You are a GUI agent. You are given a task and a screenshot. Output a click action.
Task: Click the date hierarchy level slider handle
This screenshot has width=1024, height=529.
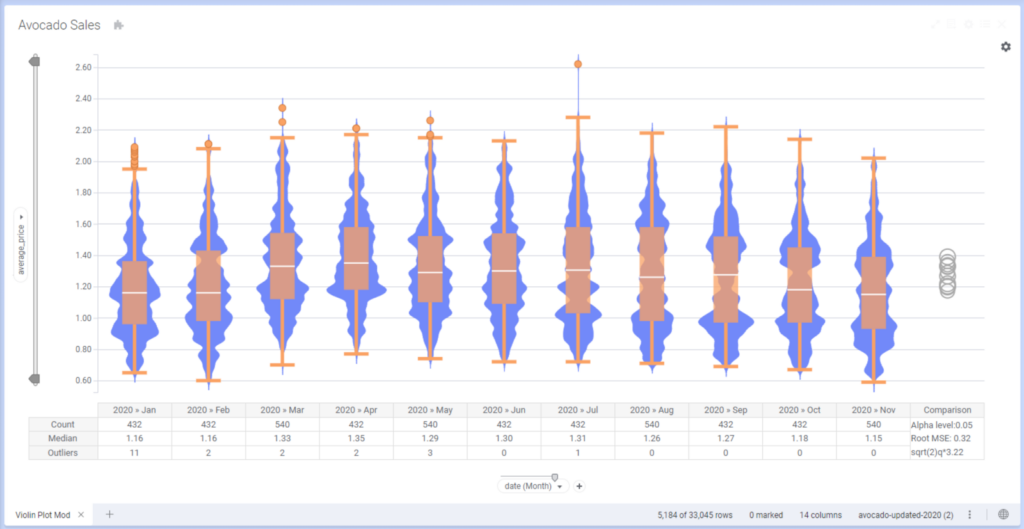click(x=555, y=476)
